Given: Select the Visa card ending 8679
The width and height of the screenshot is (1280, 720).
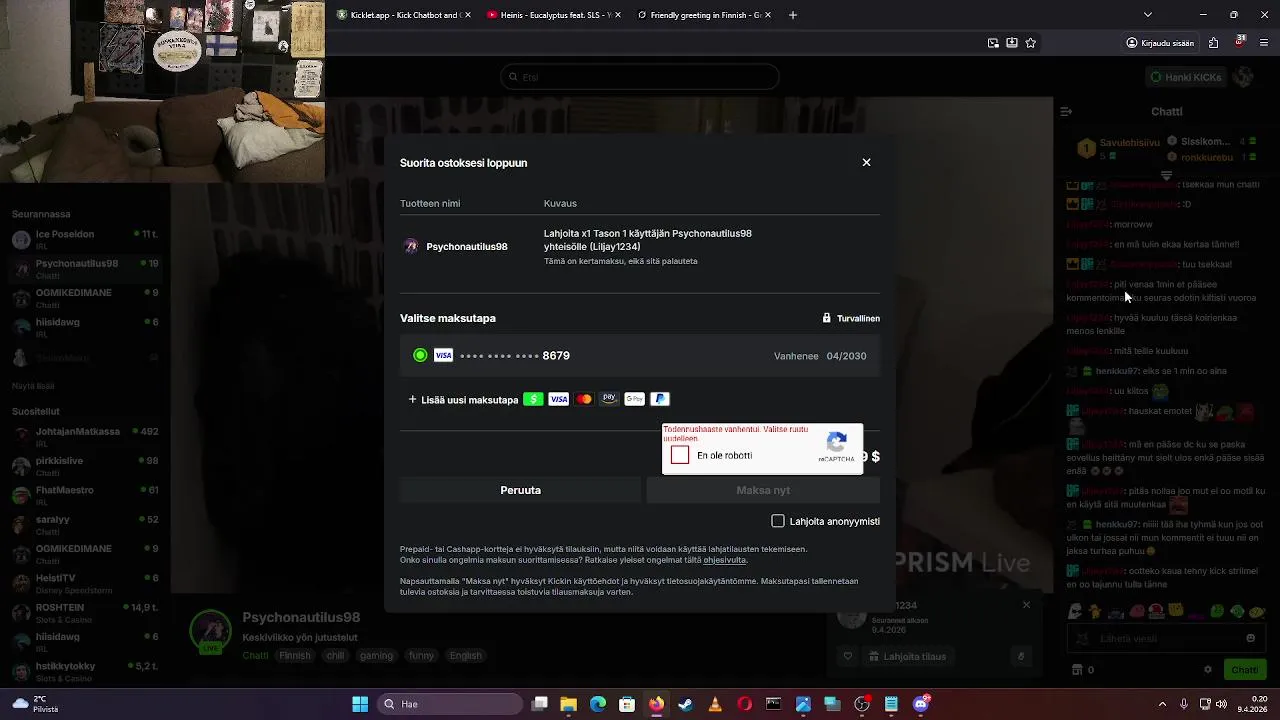Looking at the screenshot, I should click(640, 356).
